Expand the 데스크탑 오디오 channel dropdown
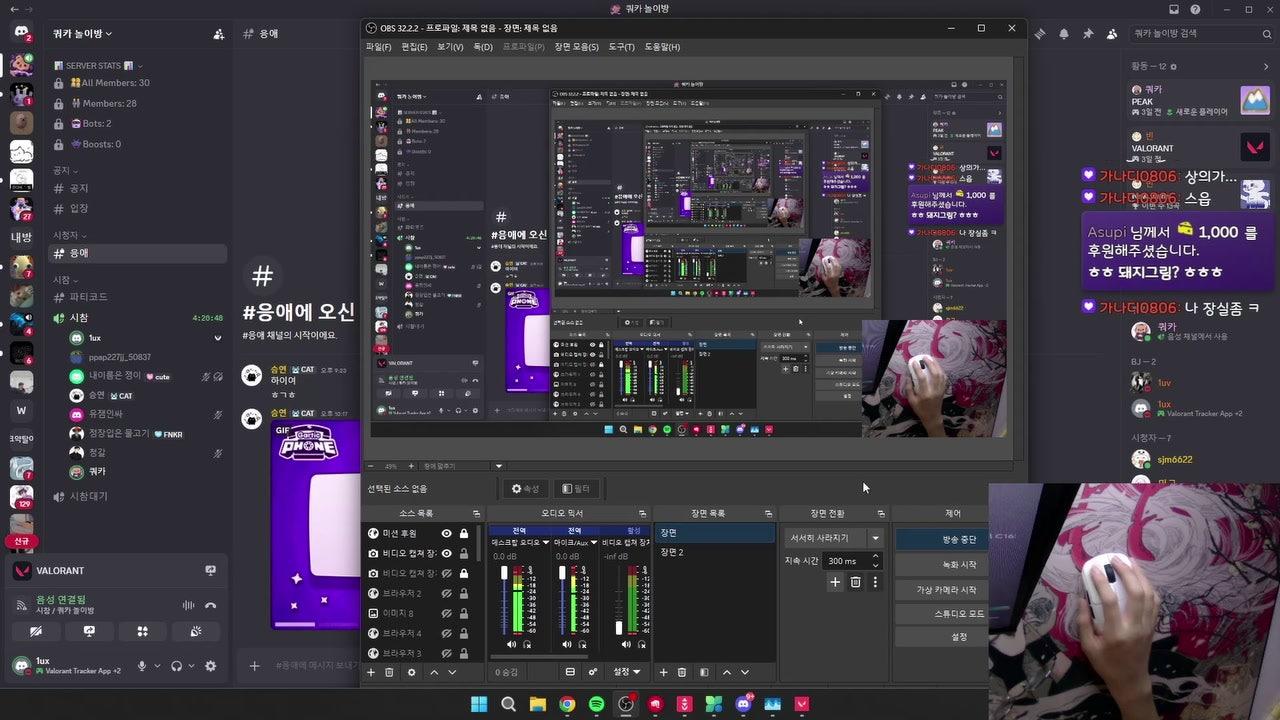The height and width of the screenshot is (720, 1280). click(x=545, y=543)
